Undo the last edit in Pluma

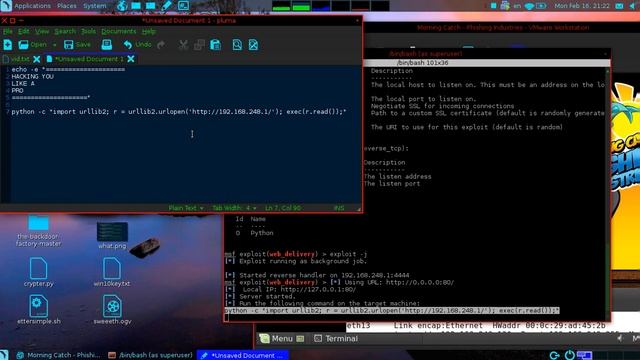pos(137,45)
